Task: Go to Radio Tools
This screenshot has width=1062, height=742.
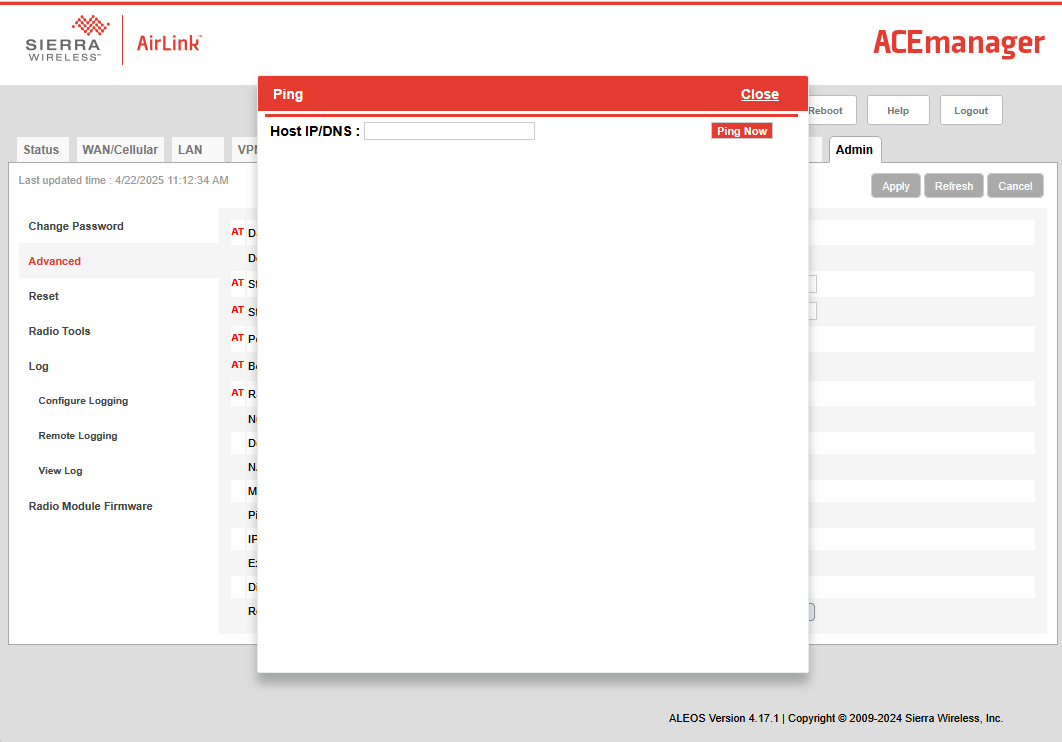Action: 60,331
